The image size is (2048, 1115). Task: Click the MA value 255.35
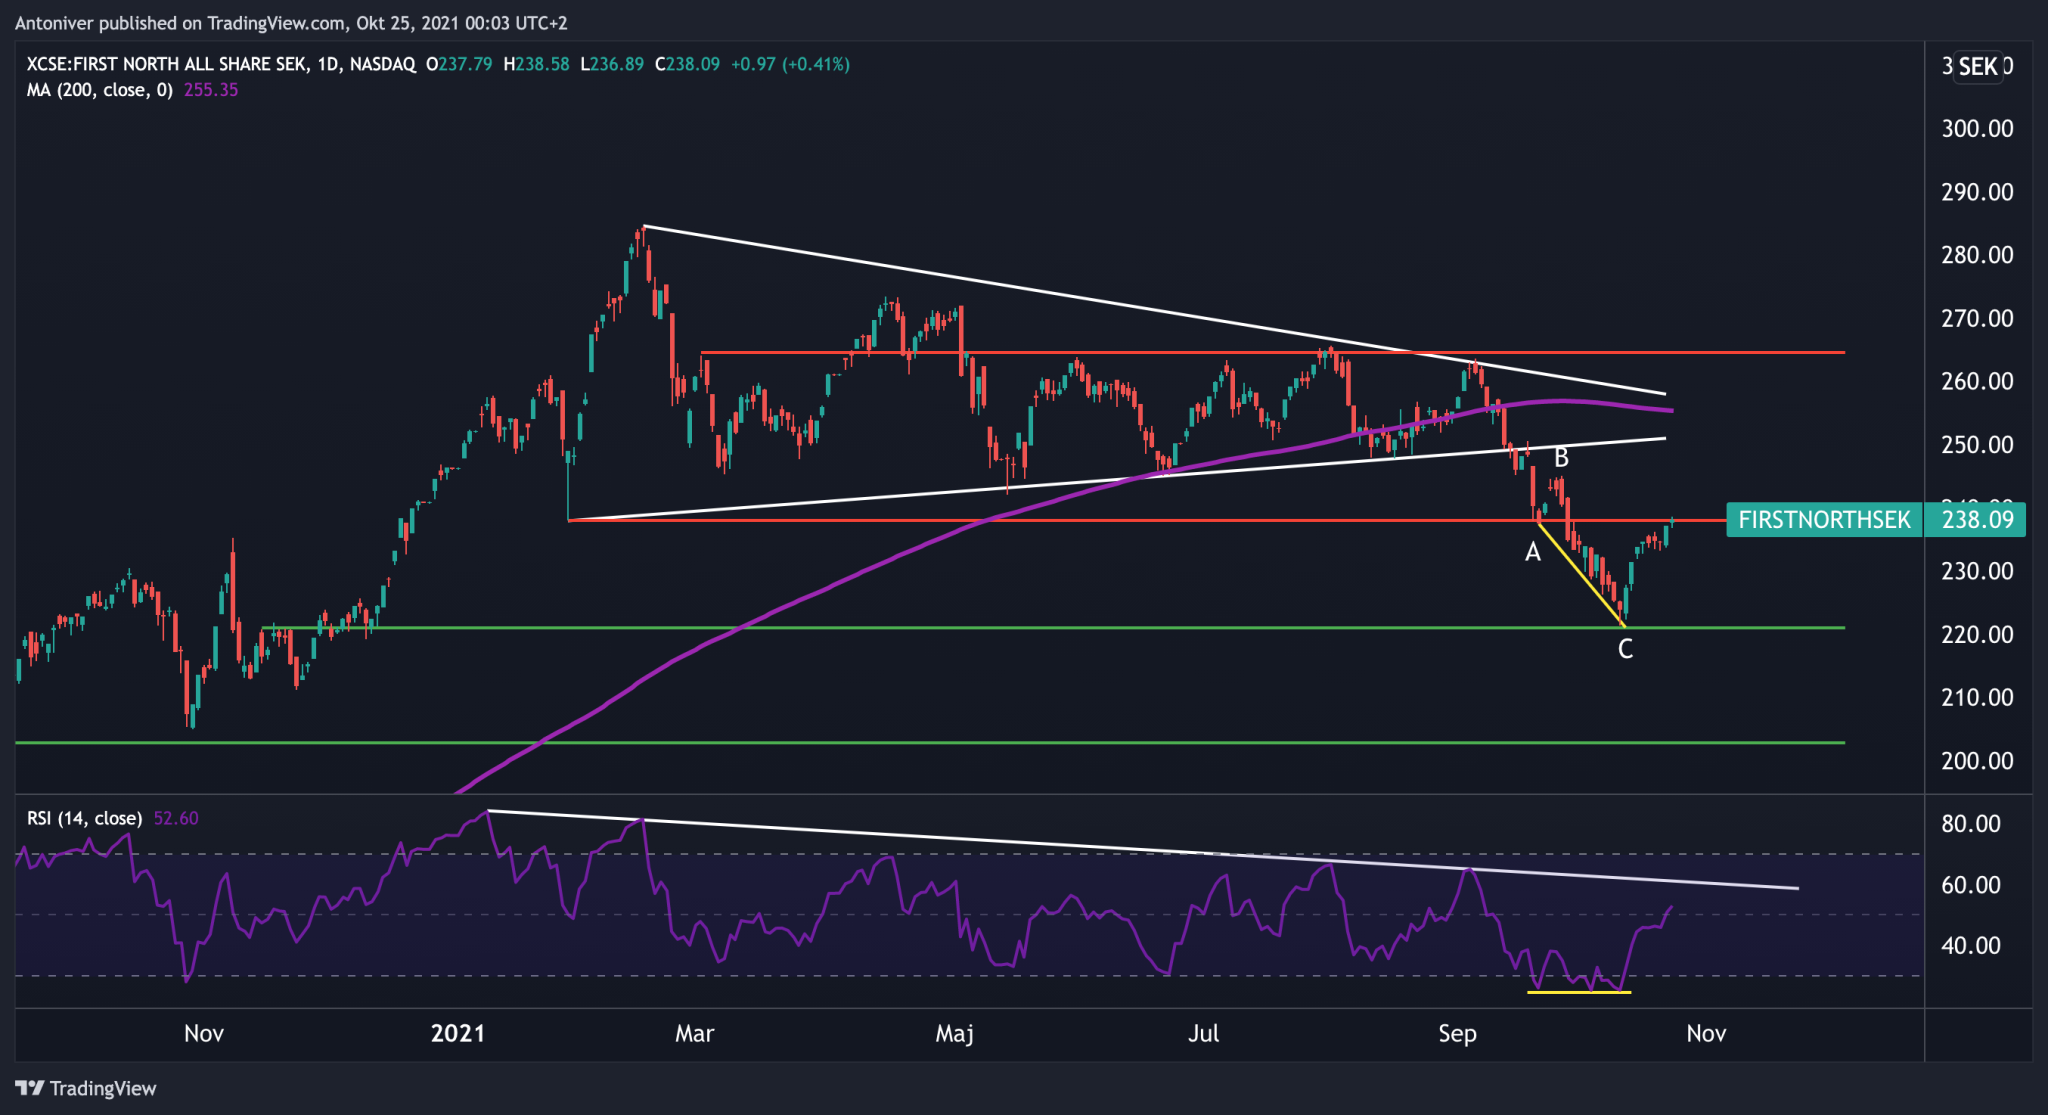point(211,90)
